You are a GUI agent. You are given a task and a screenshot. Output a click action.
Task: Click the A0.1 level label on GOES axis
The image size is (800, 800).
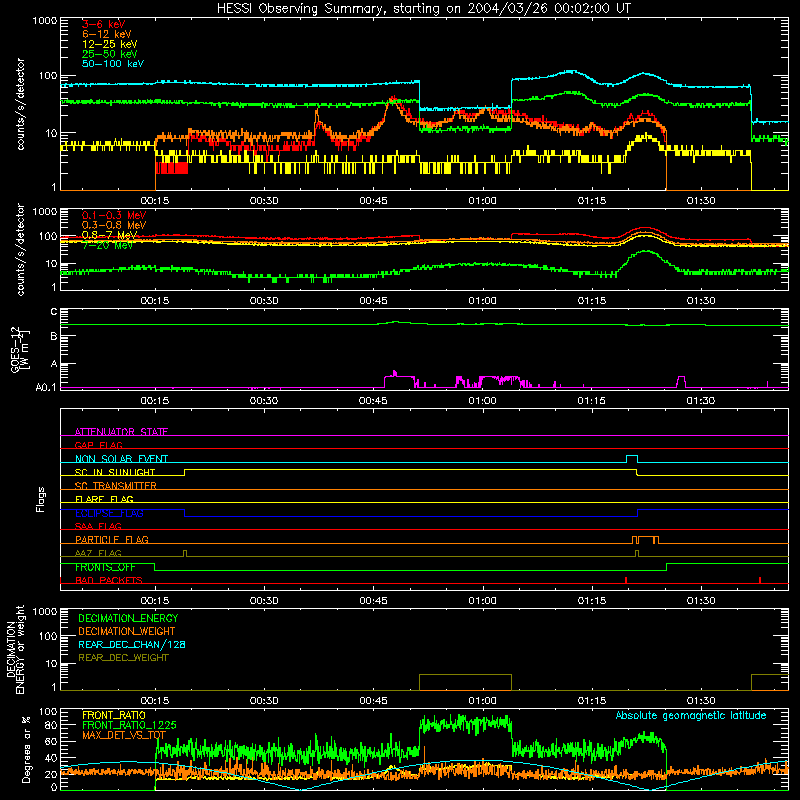tap(45, 388)
